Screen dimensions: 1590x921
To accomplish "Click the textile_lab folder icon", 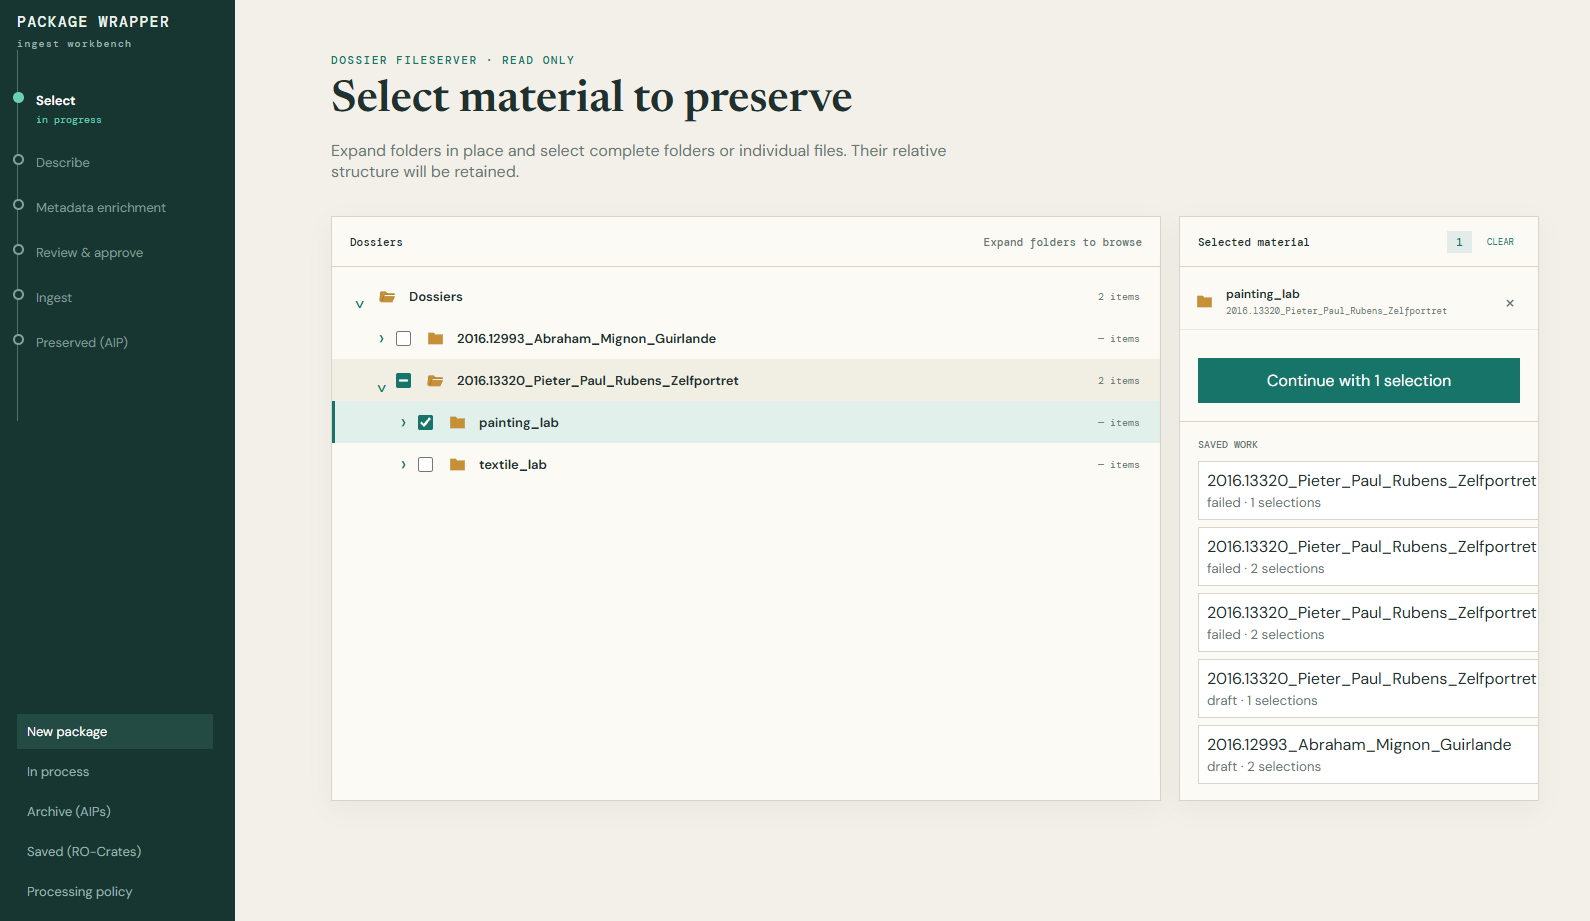I will pyautogui.click(x=457, y=465).
